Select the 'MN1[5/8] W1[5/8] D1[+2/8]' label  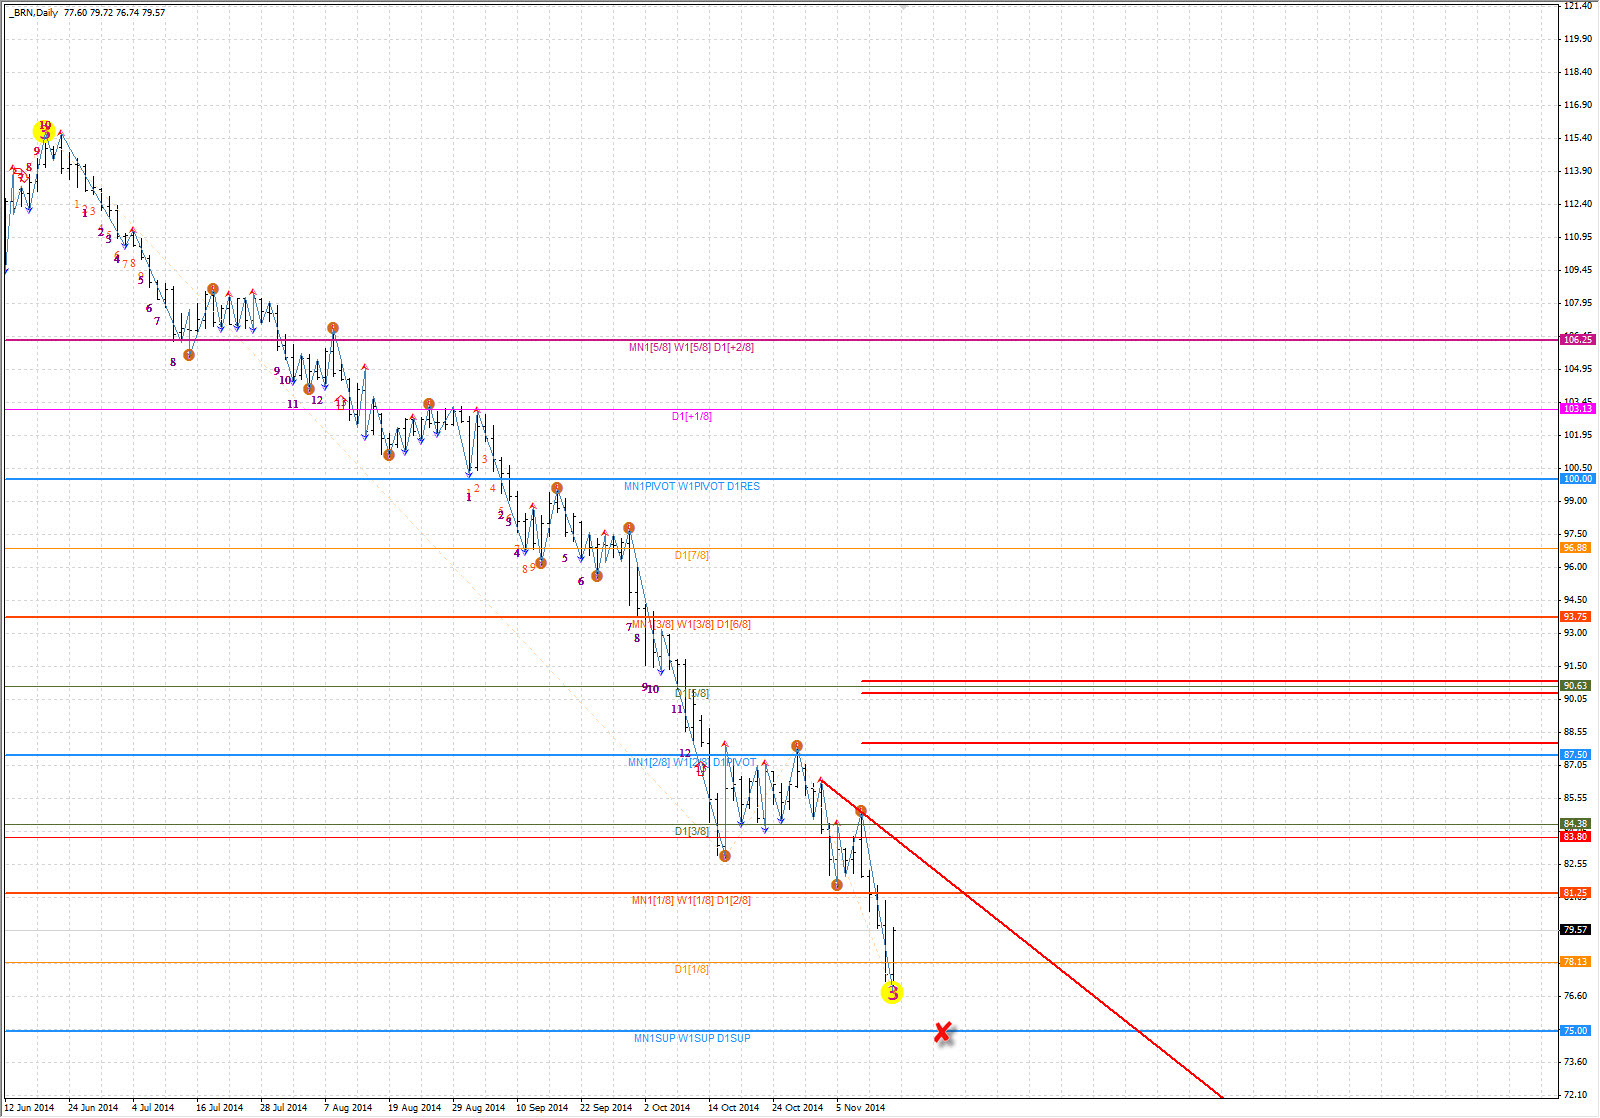coord(691,348)
